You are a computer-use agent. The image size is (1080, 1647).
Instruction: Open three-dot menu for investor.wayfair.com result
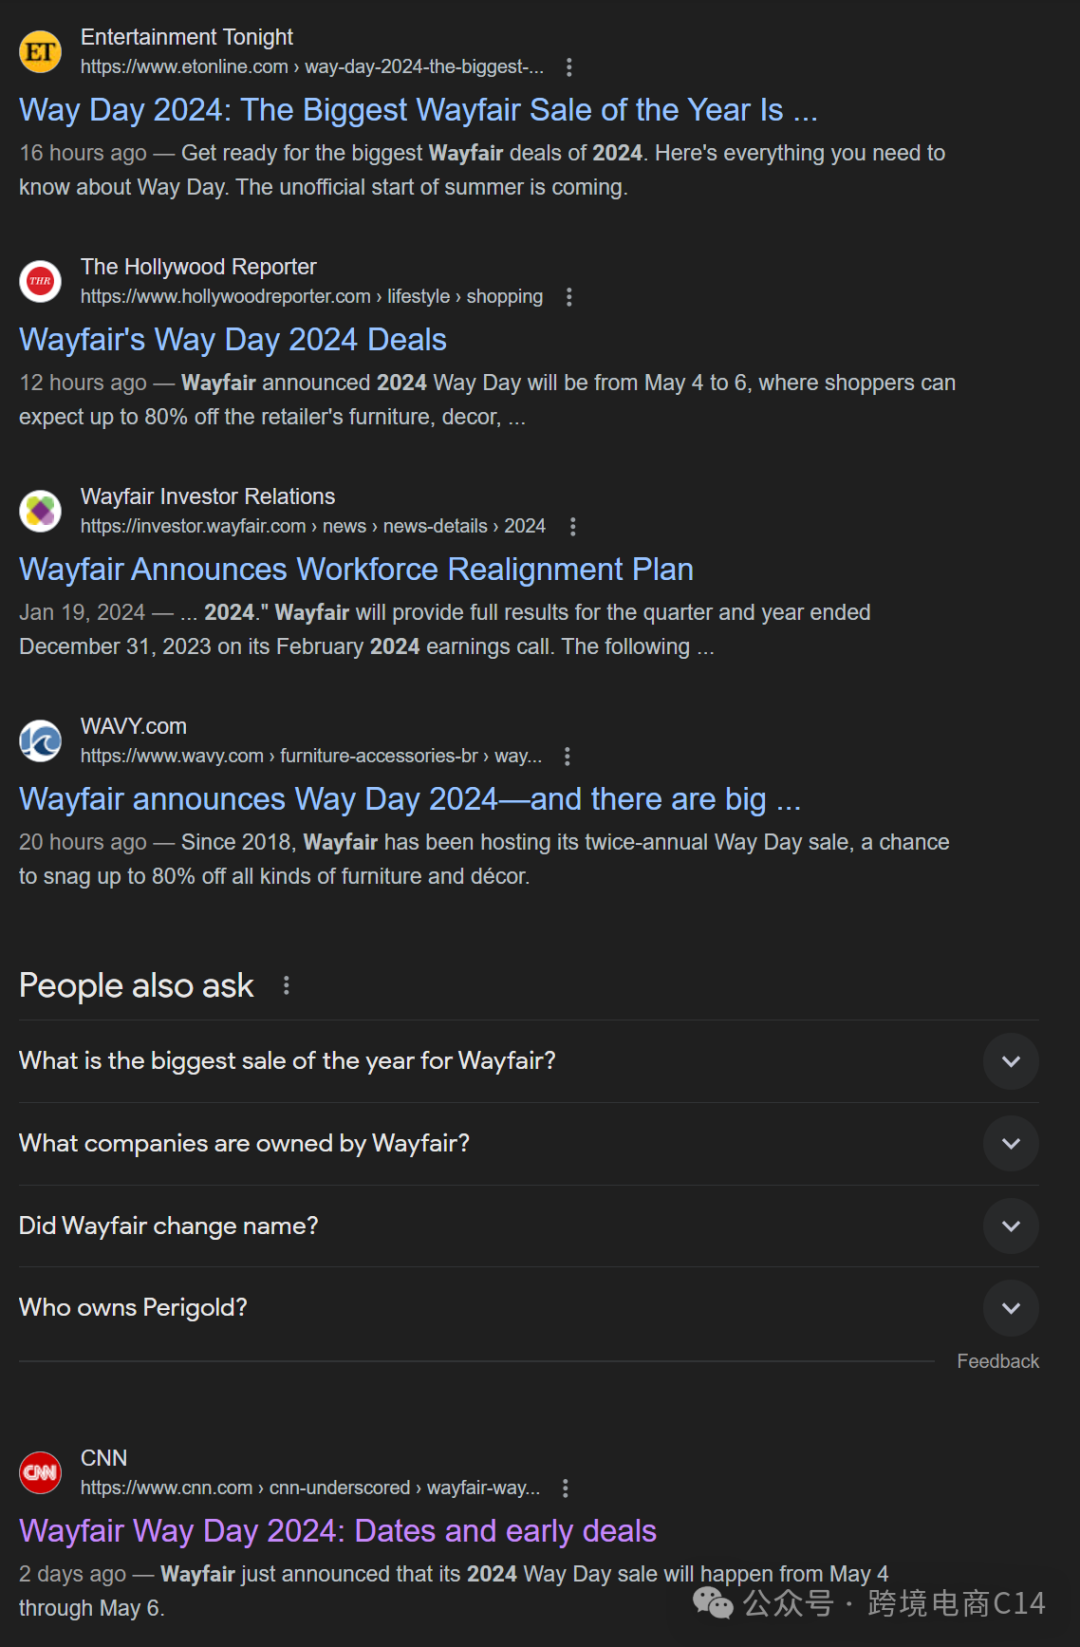[572, 527]
